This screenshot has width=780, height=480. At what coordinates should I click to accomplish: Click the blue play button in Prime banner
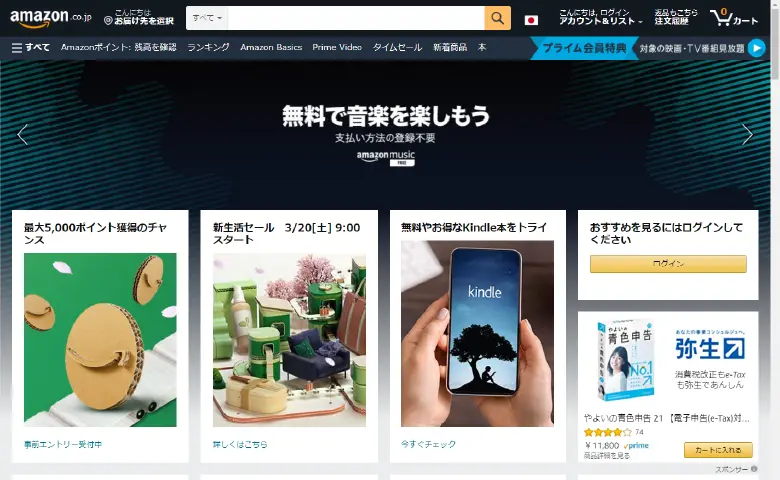757,48
